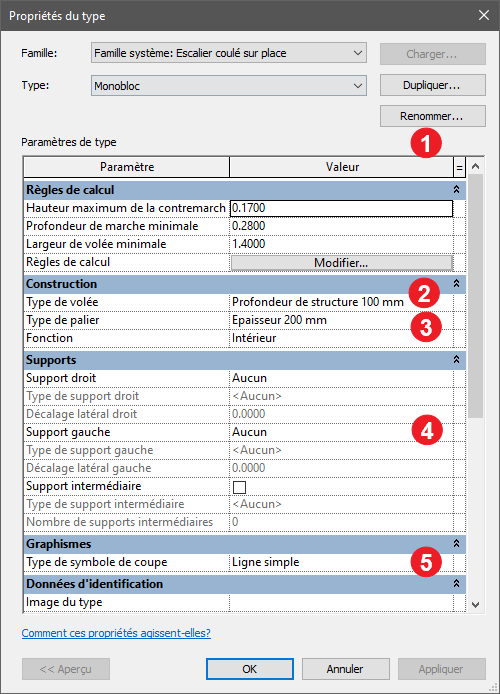Image resolution: width=500 pixels, height=694 pixels.
Task: Click the equals column header
Action: (x=459, y=167)
